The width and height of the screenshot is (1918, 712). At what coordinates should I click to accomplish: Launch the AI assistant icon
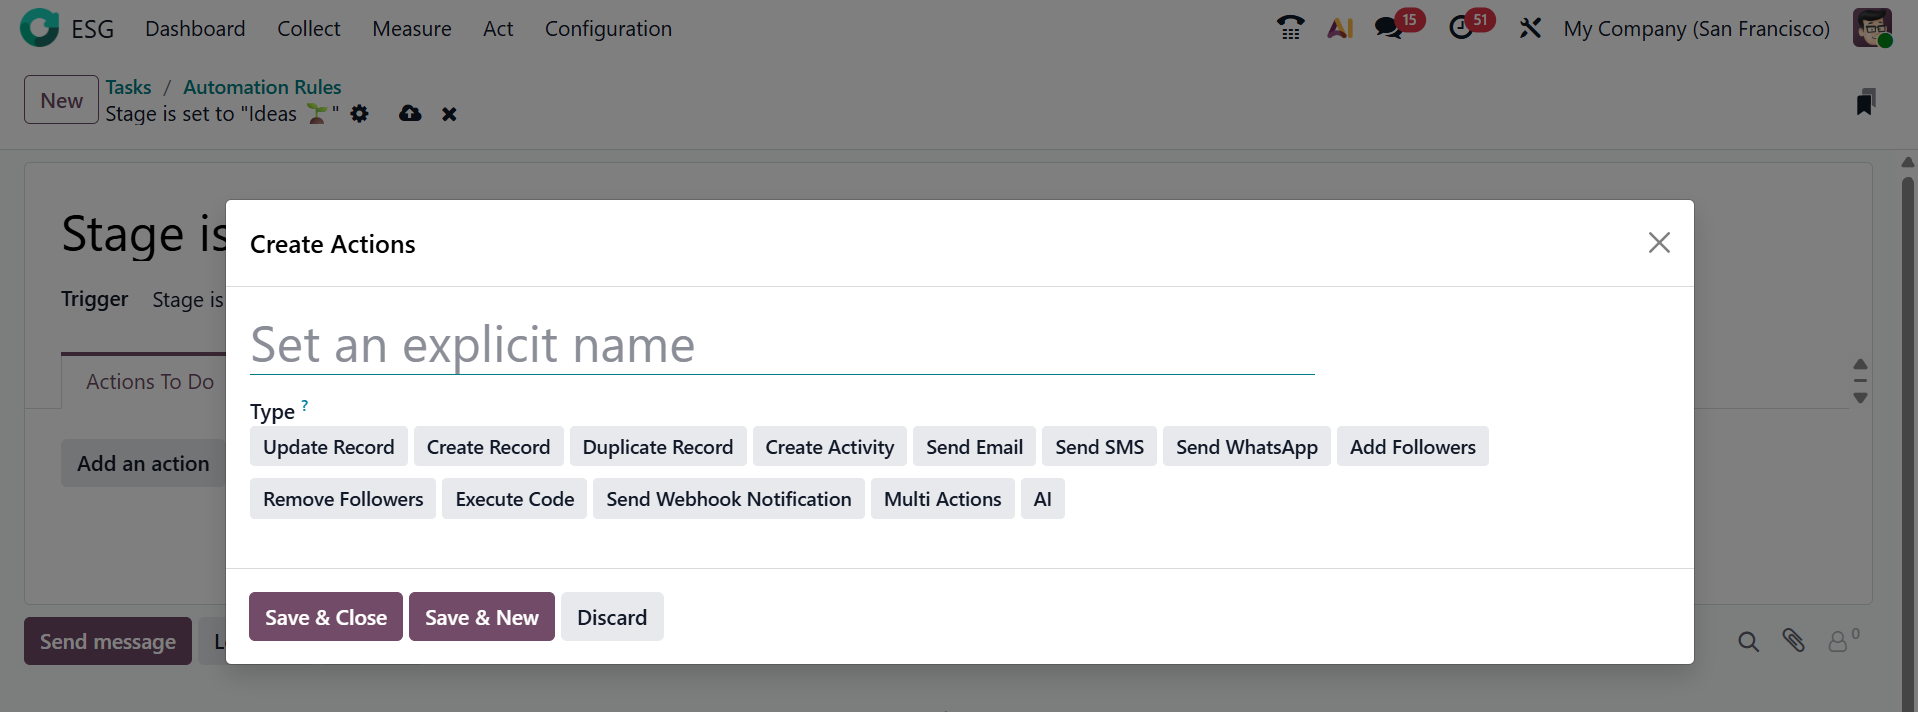1340,28
